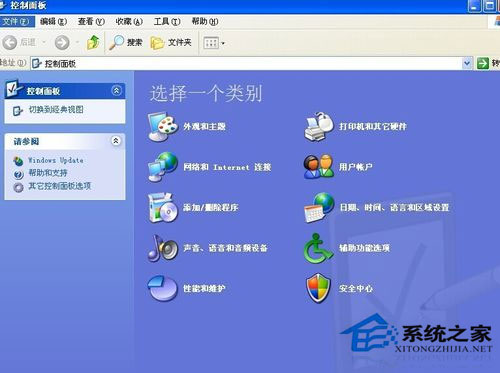Viewport: 500px width, 373px height.
Task: Open the 帮助和支持 link
Action: (48, 173)
